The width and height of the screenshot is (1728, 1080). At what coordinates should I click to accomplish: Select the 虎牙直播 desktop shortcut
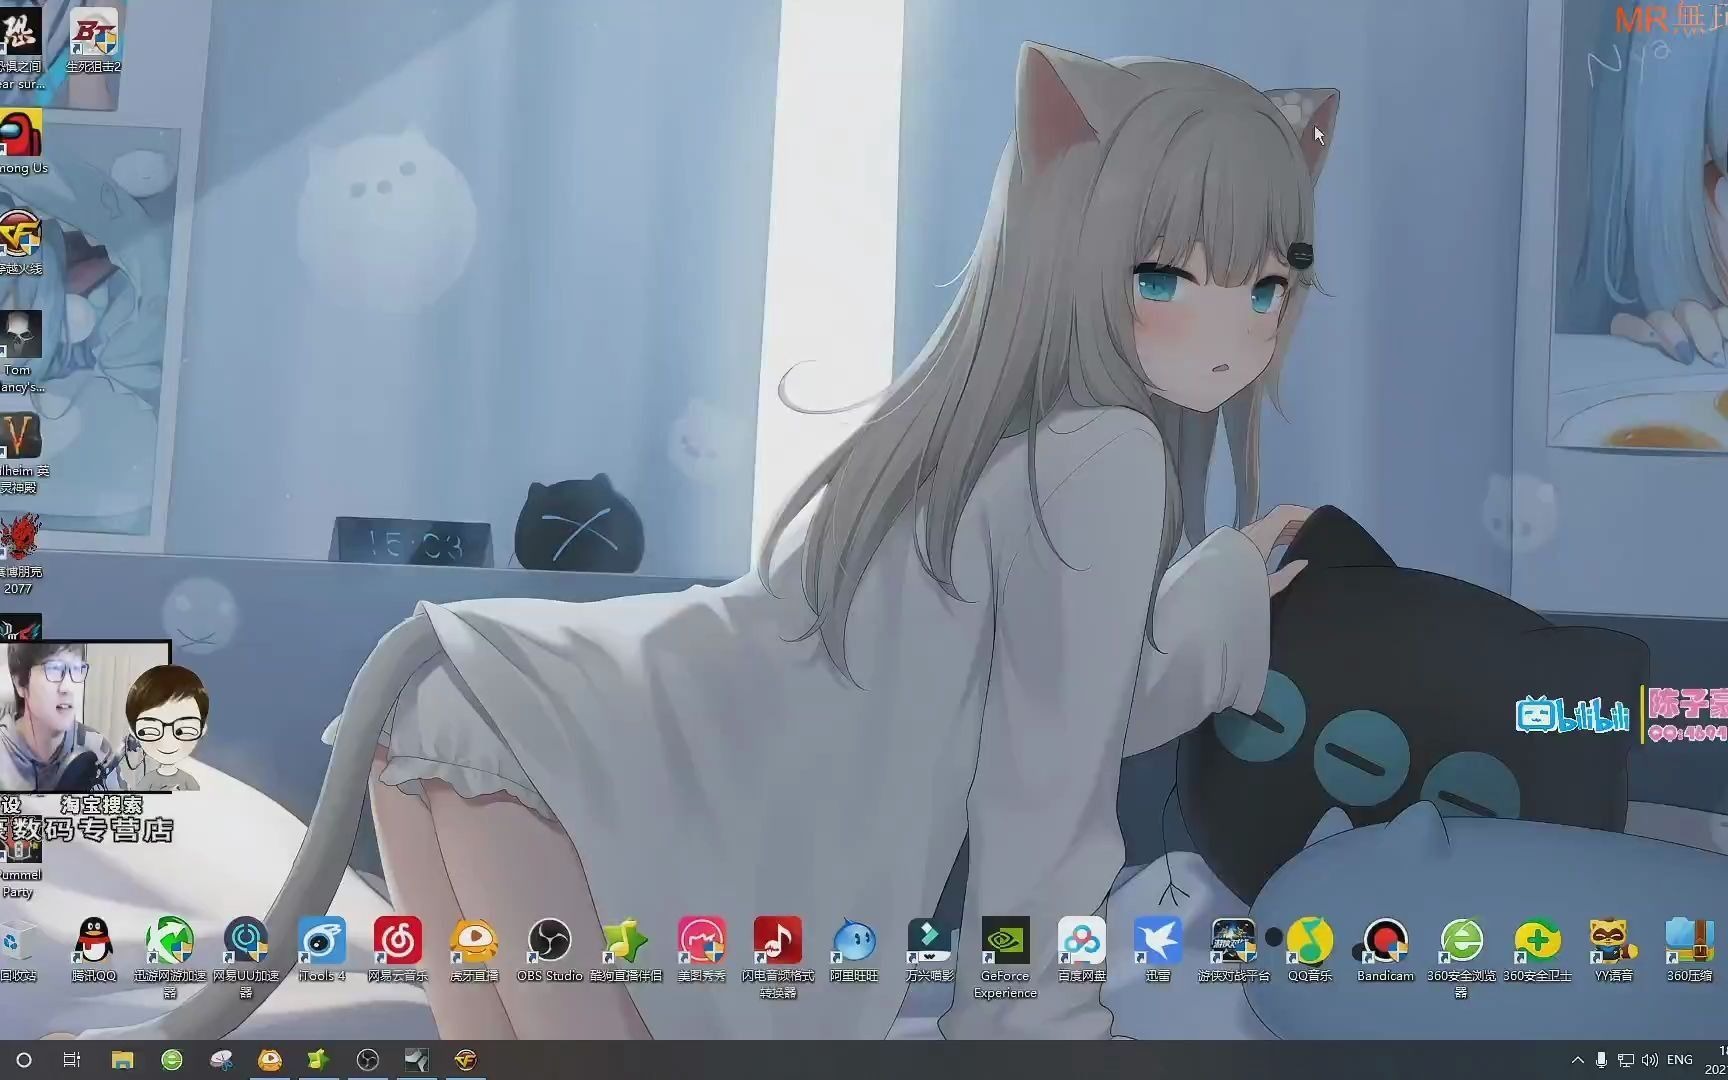click(x=474, y=949)
